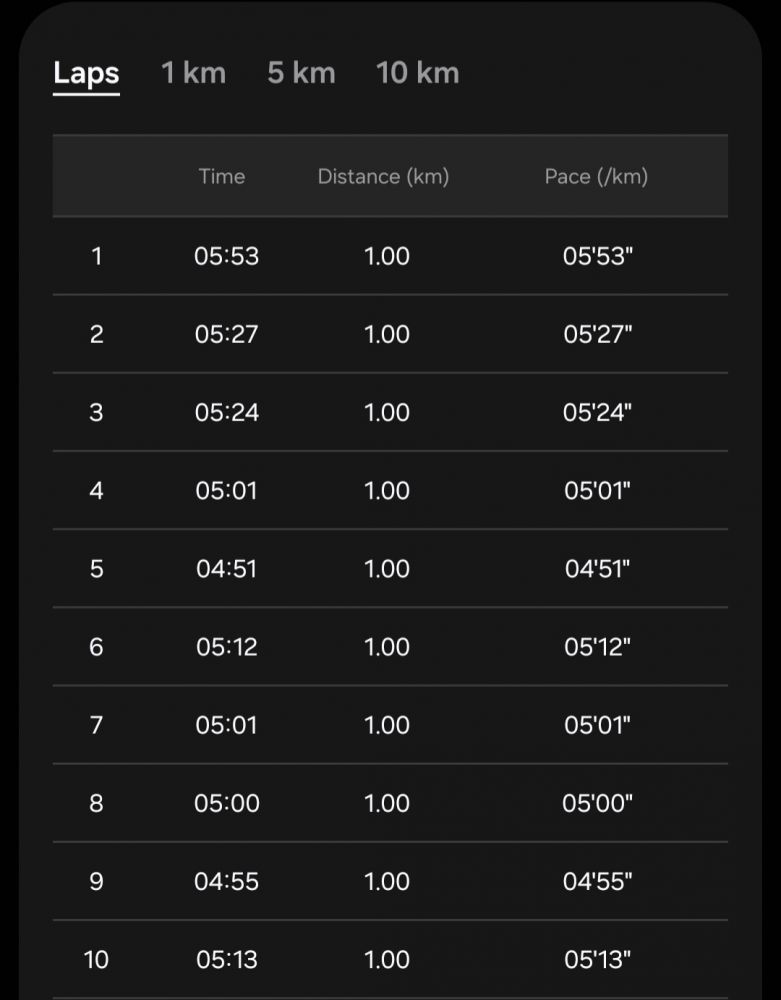Select lap 4 row number

pyautogui.click(x=96, y=490)
